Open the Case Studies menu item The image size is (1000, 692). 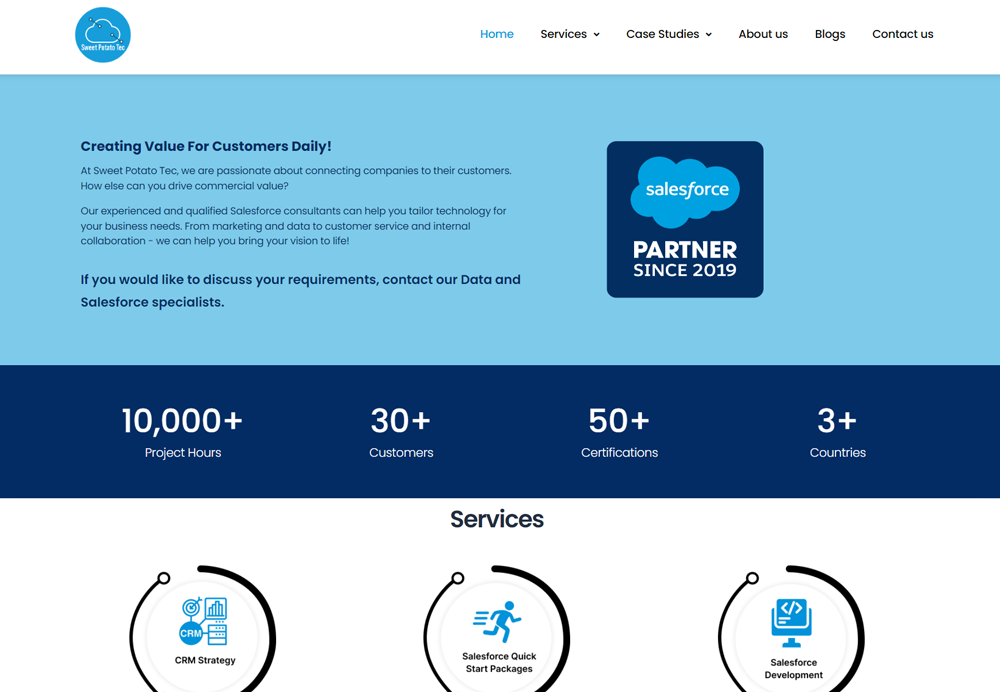(663, 34)
